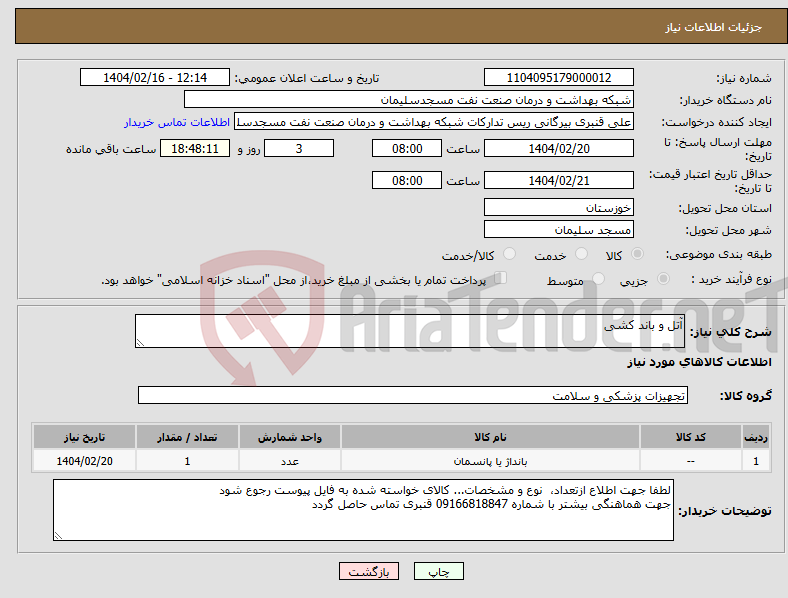Click the تاریخ نیاز column header
The width and height of the screenshot is (788, 598).
click(x=84, y=437)
